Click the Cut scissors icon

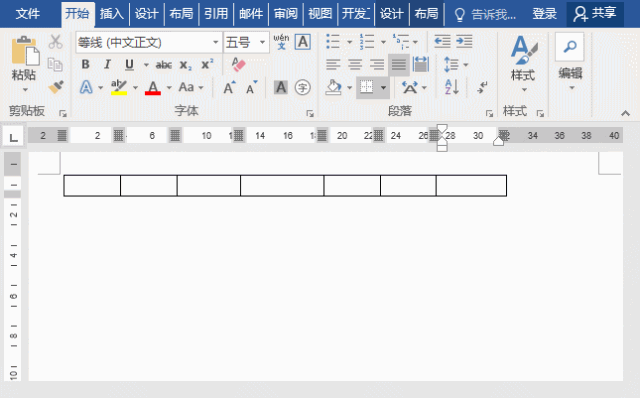pyautogui.click(x=56, y=42)
